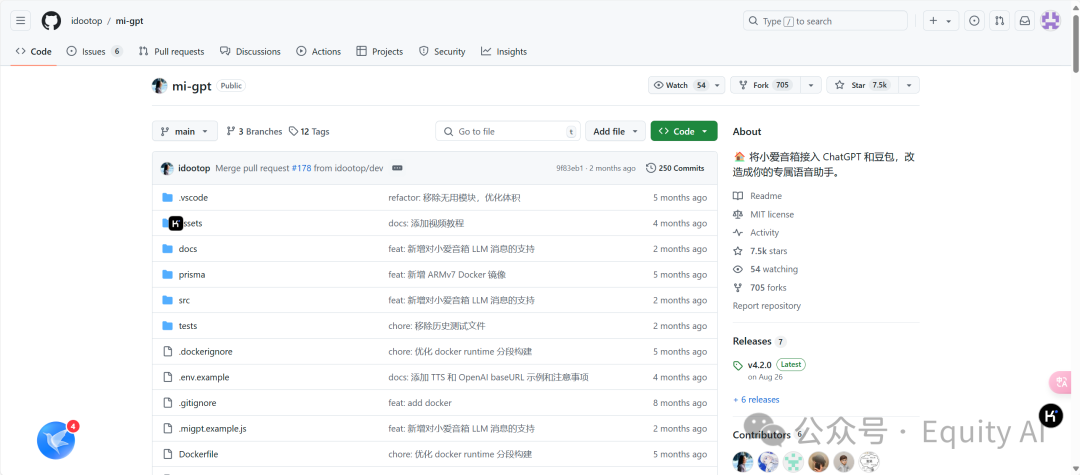This screenshot has width=1080, height=475.
Task: Click the pink translate floating icon
Action: [1061, 382]
